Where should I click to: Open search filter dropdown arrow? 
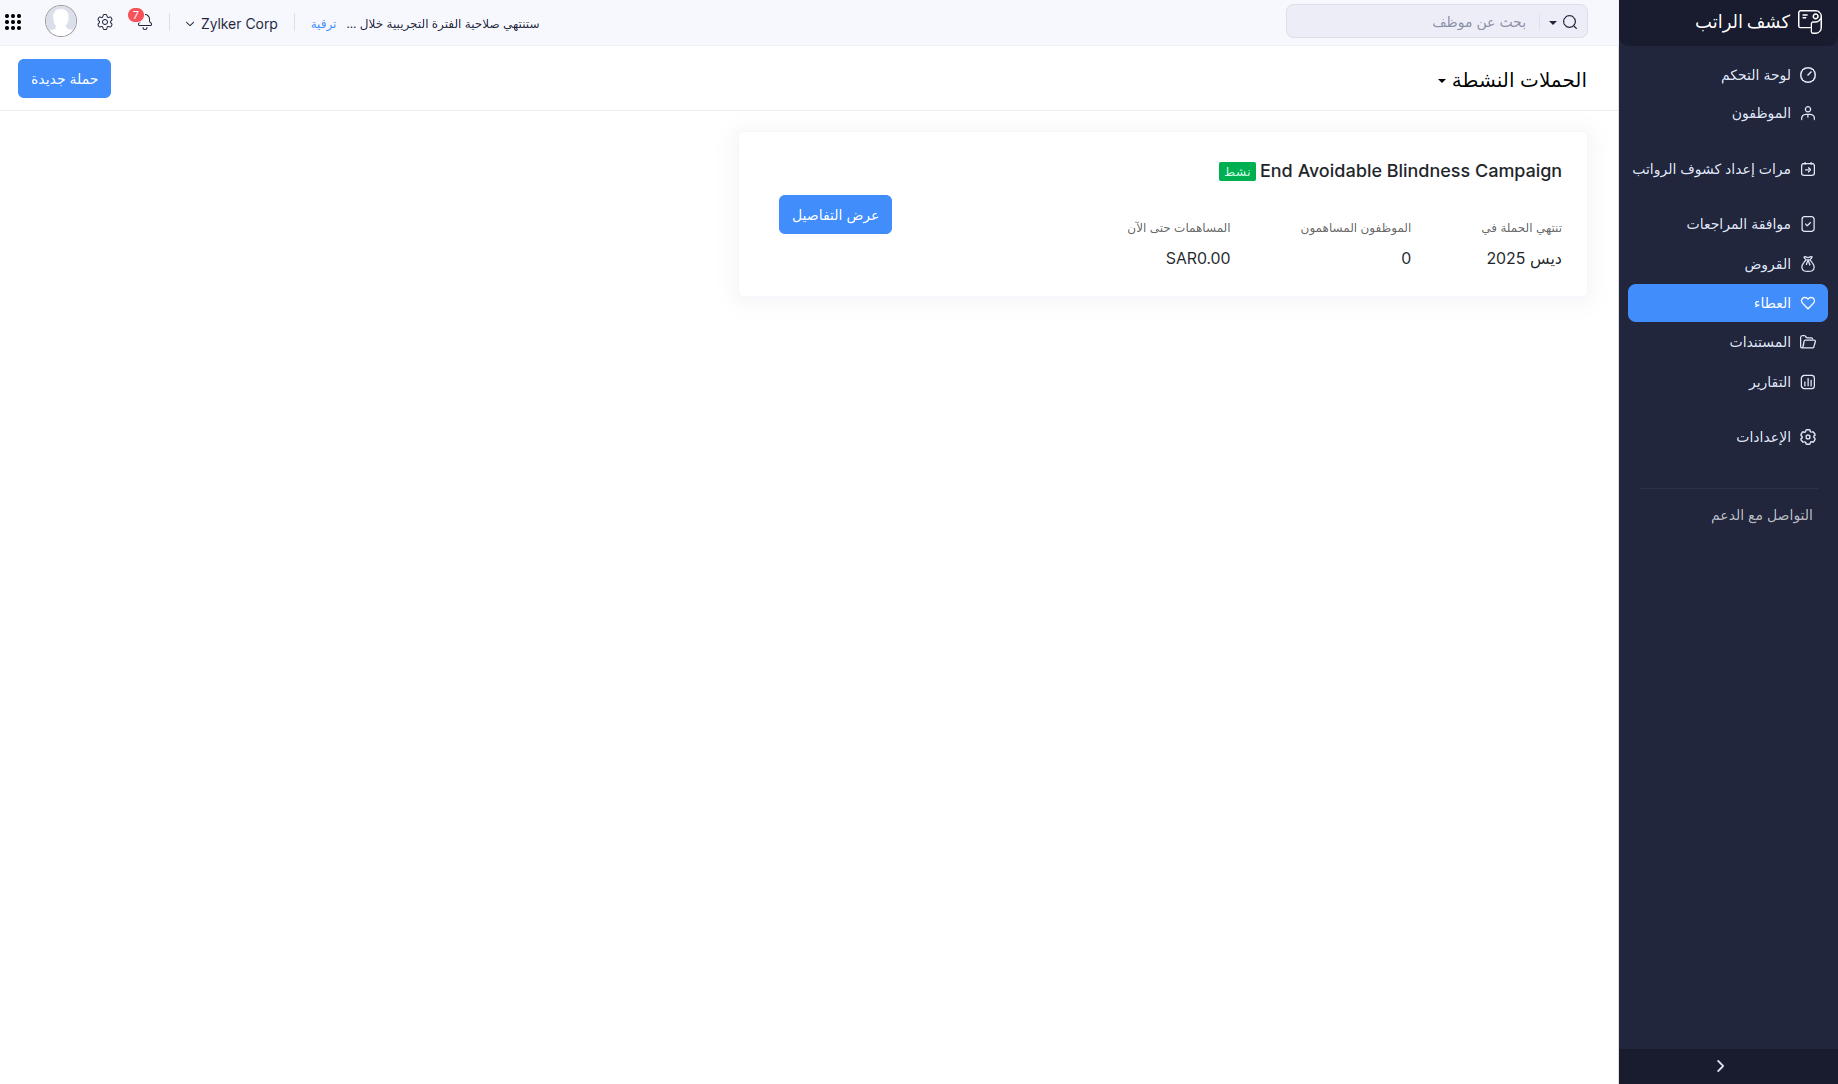(1552, 22)
